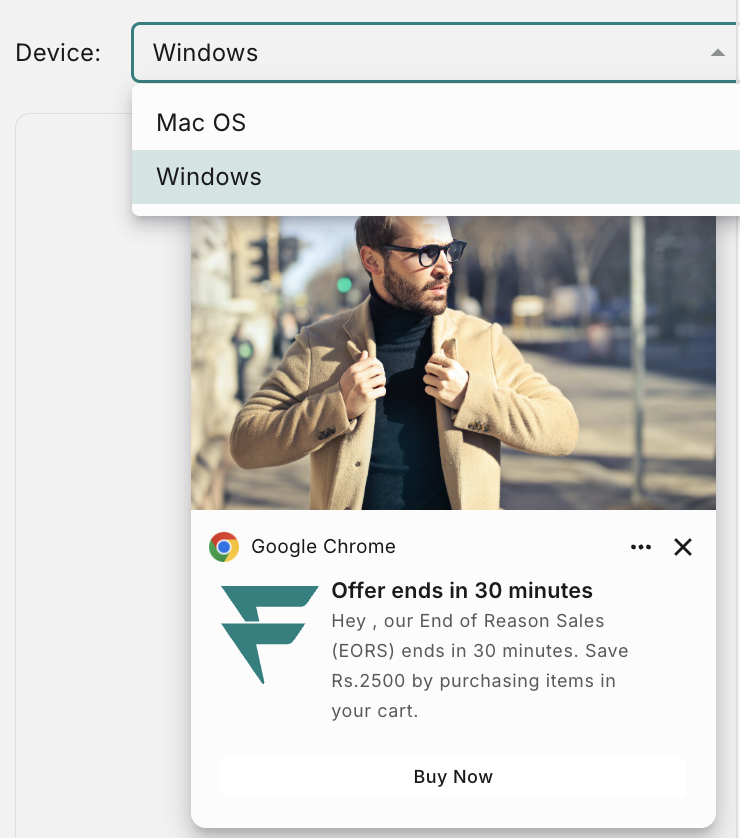740x838 pixels.
Task: Click the man in coat banner image
Action: click(x=453, y=363)
